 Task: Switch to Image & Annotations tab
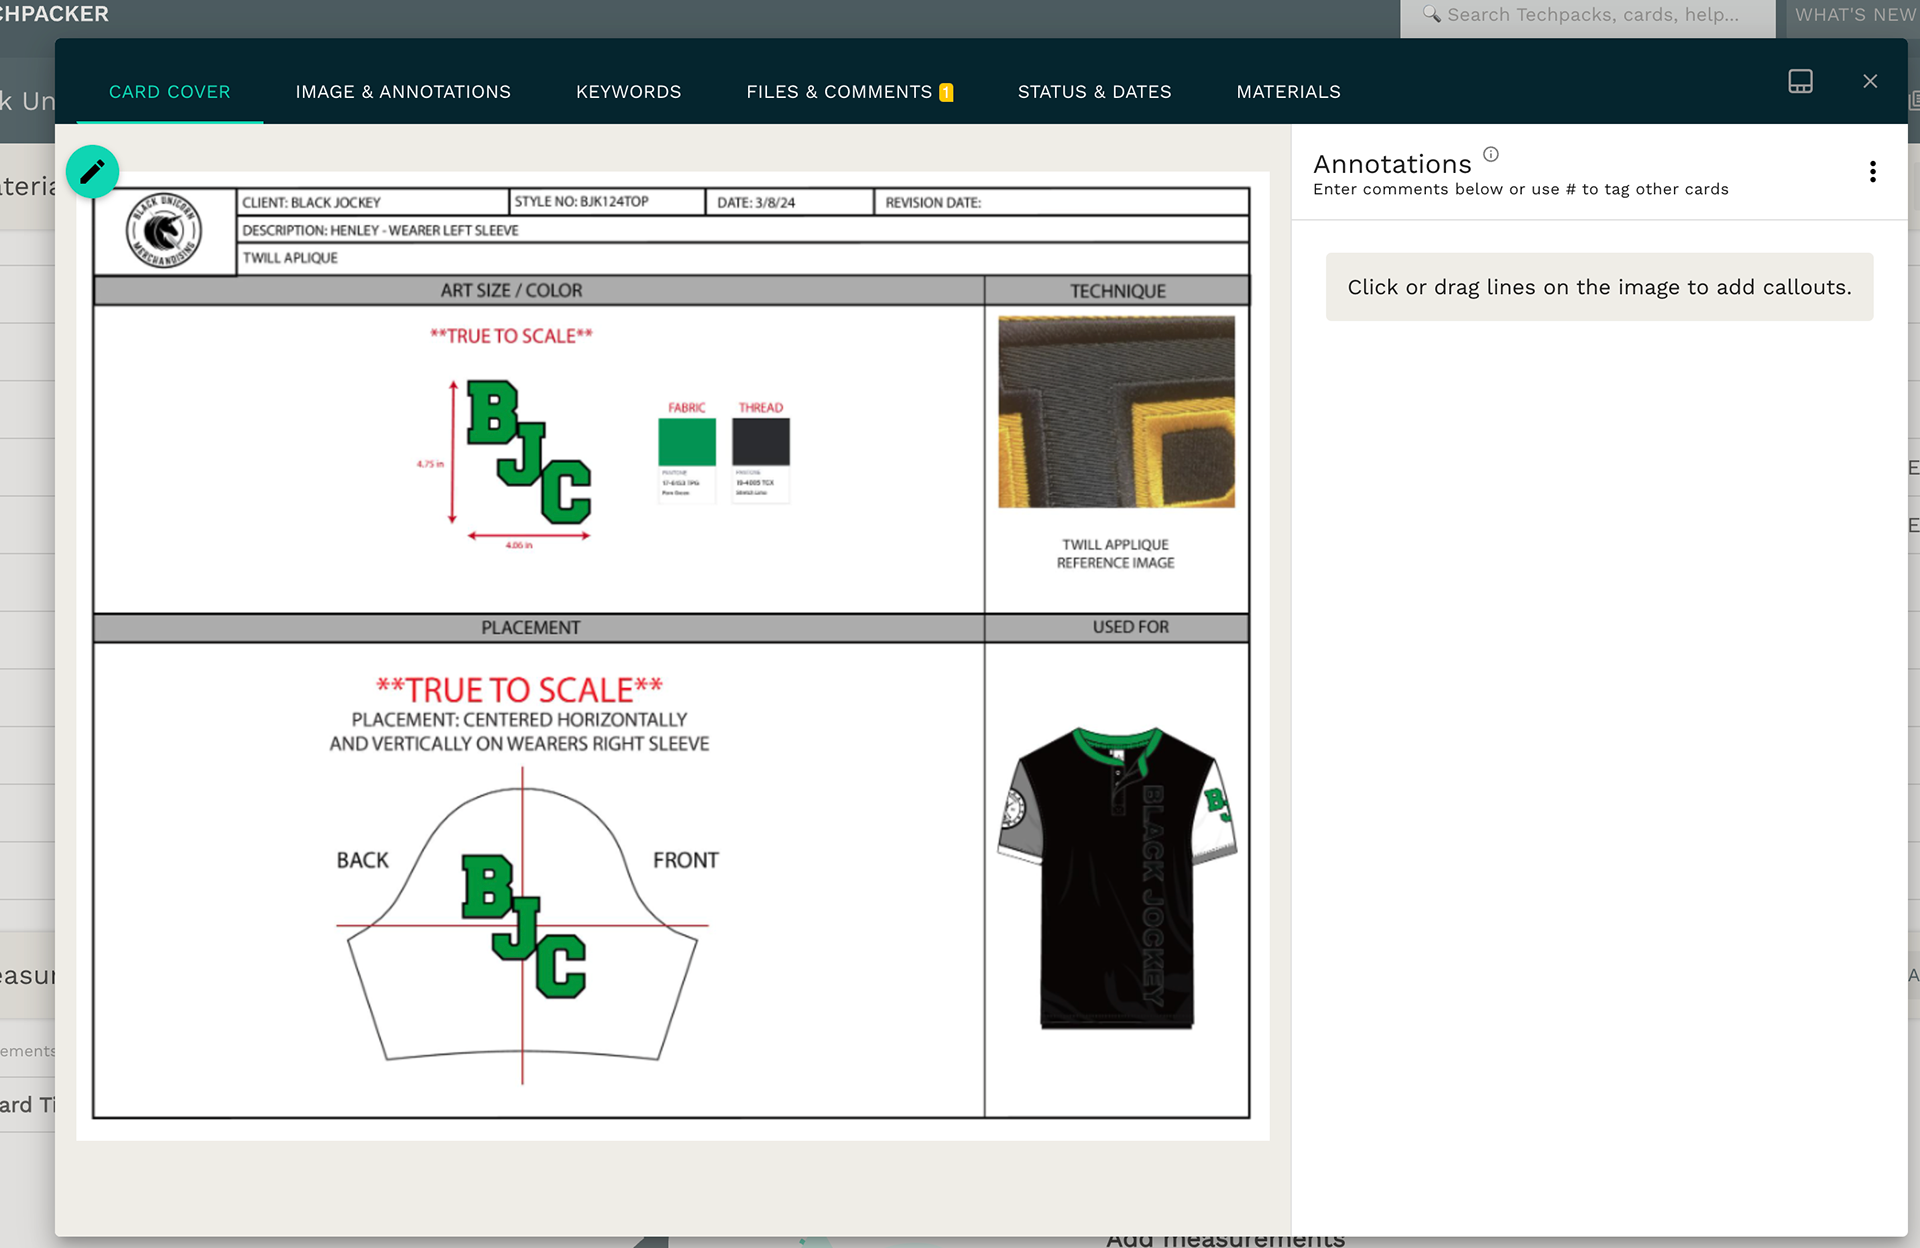tap(403, 92)
